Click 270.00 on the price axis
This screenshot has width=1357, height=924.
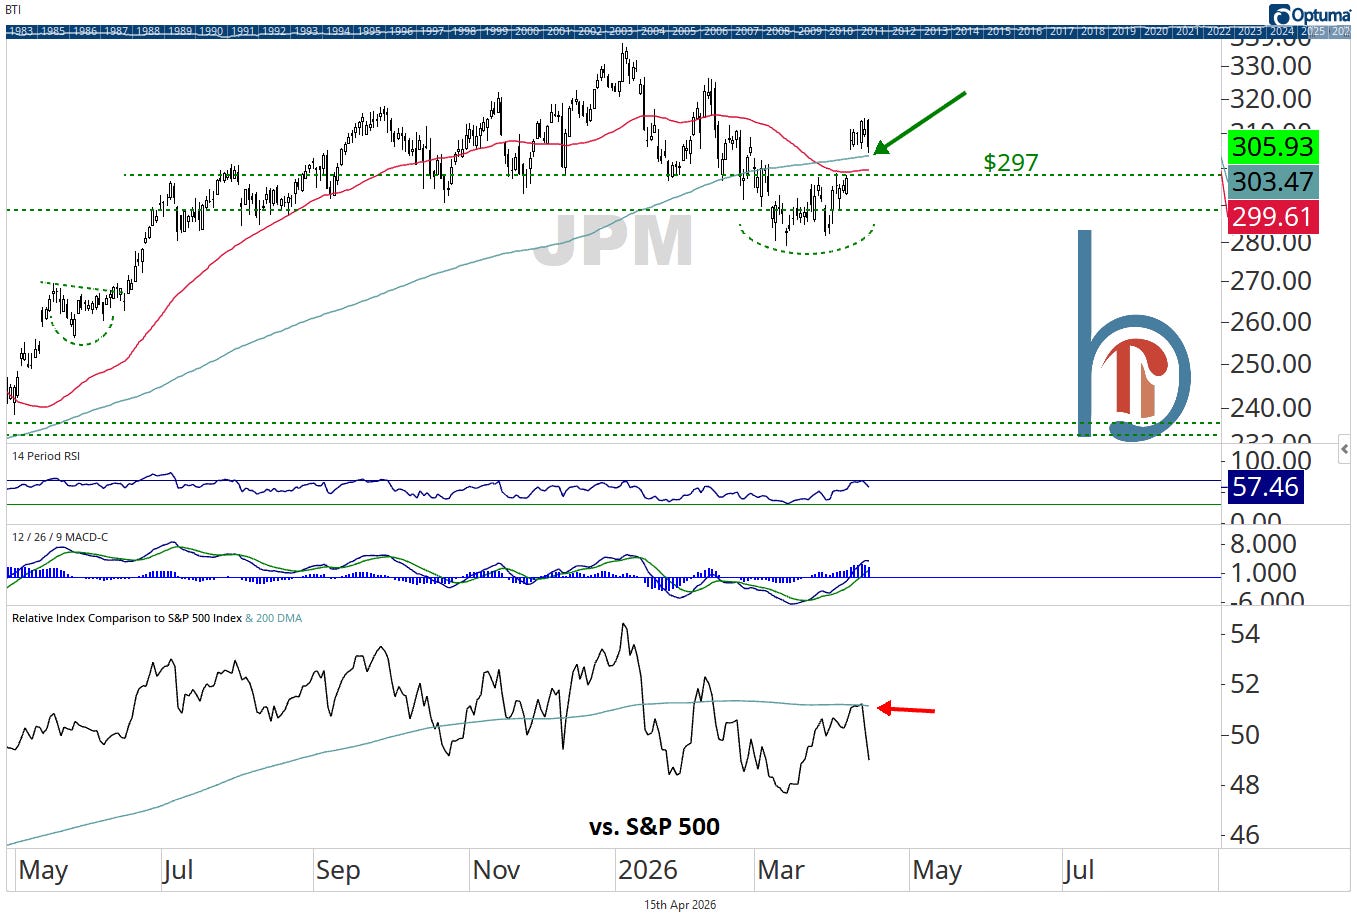coord(1270,281)
